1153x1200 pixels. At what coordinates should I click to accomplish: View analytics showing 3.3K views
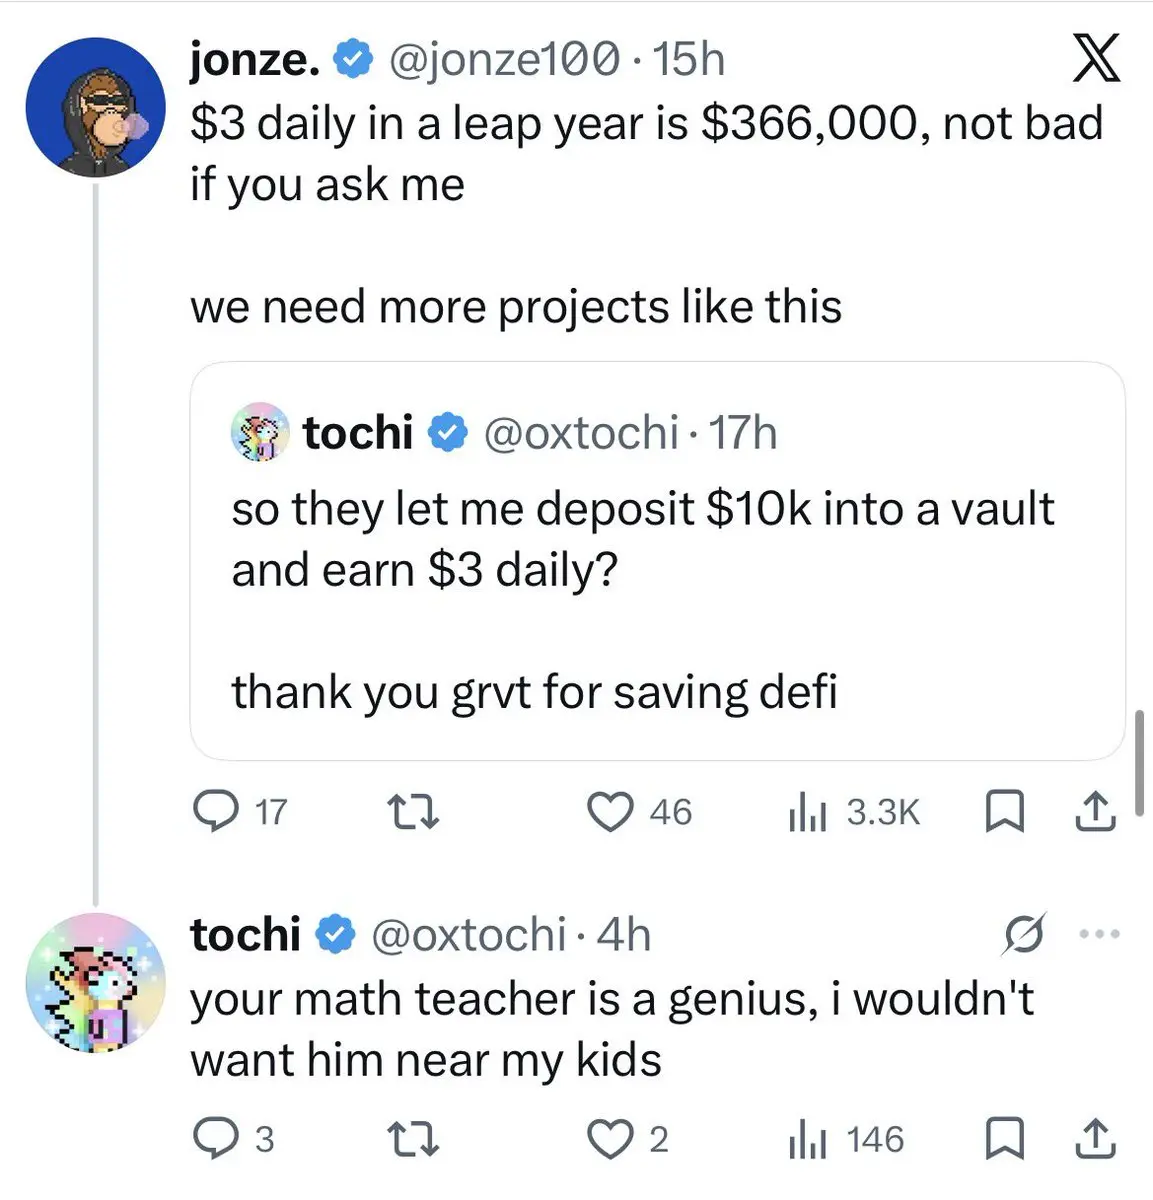[x=853, y=811]
